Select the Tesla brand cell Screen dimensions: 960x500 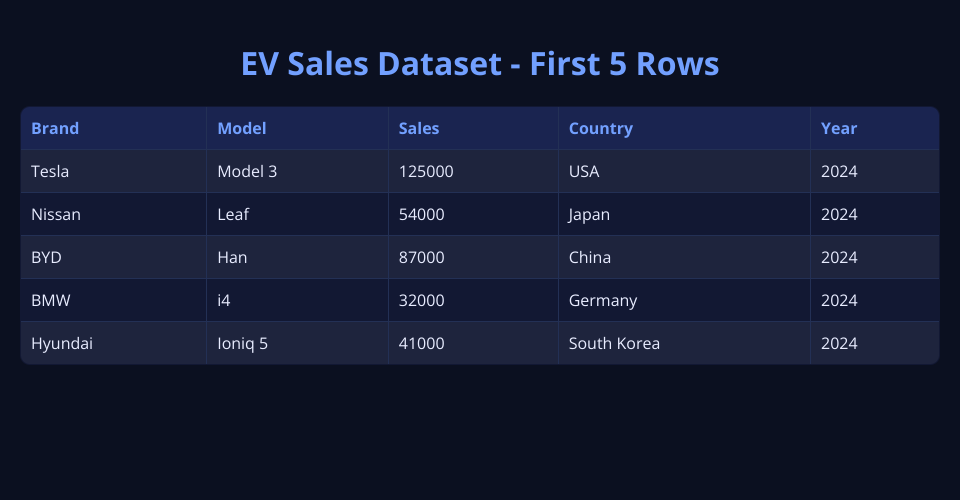(50, 171)
